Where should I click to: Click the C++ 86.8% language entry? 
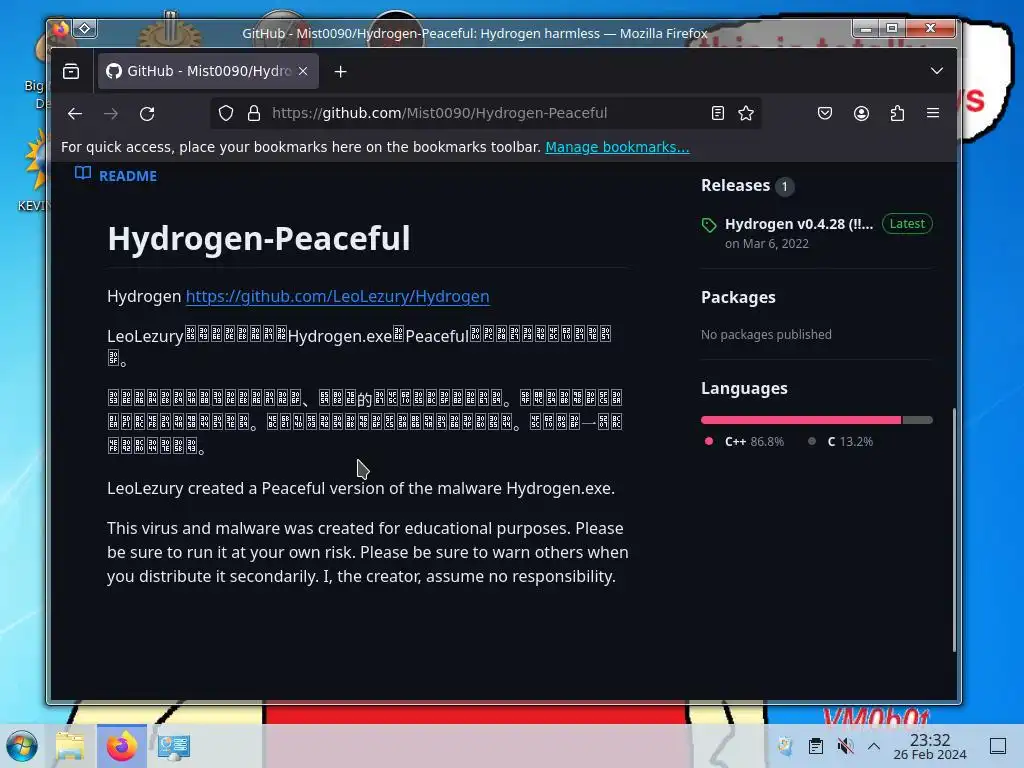744,441
